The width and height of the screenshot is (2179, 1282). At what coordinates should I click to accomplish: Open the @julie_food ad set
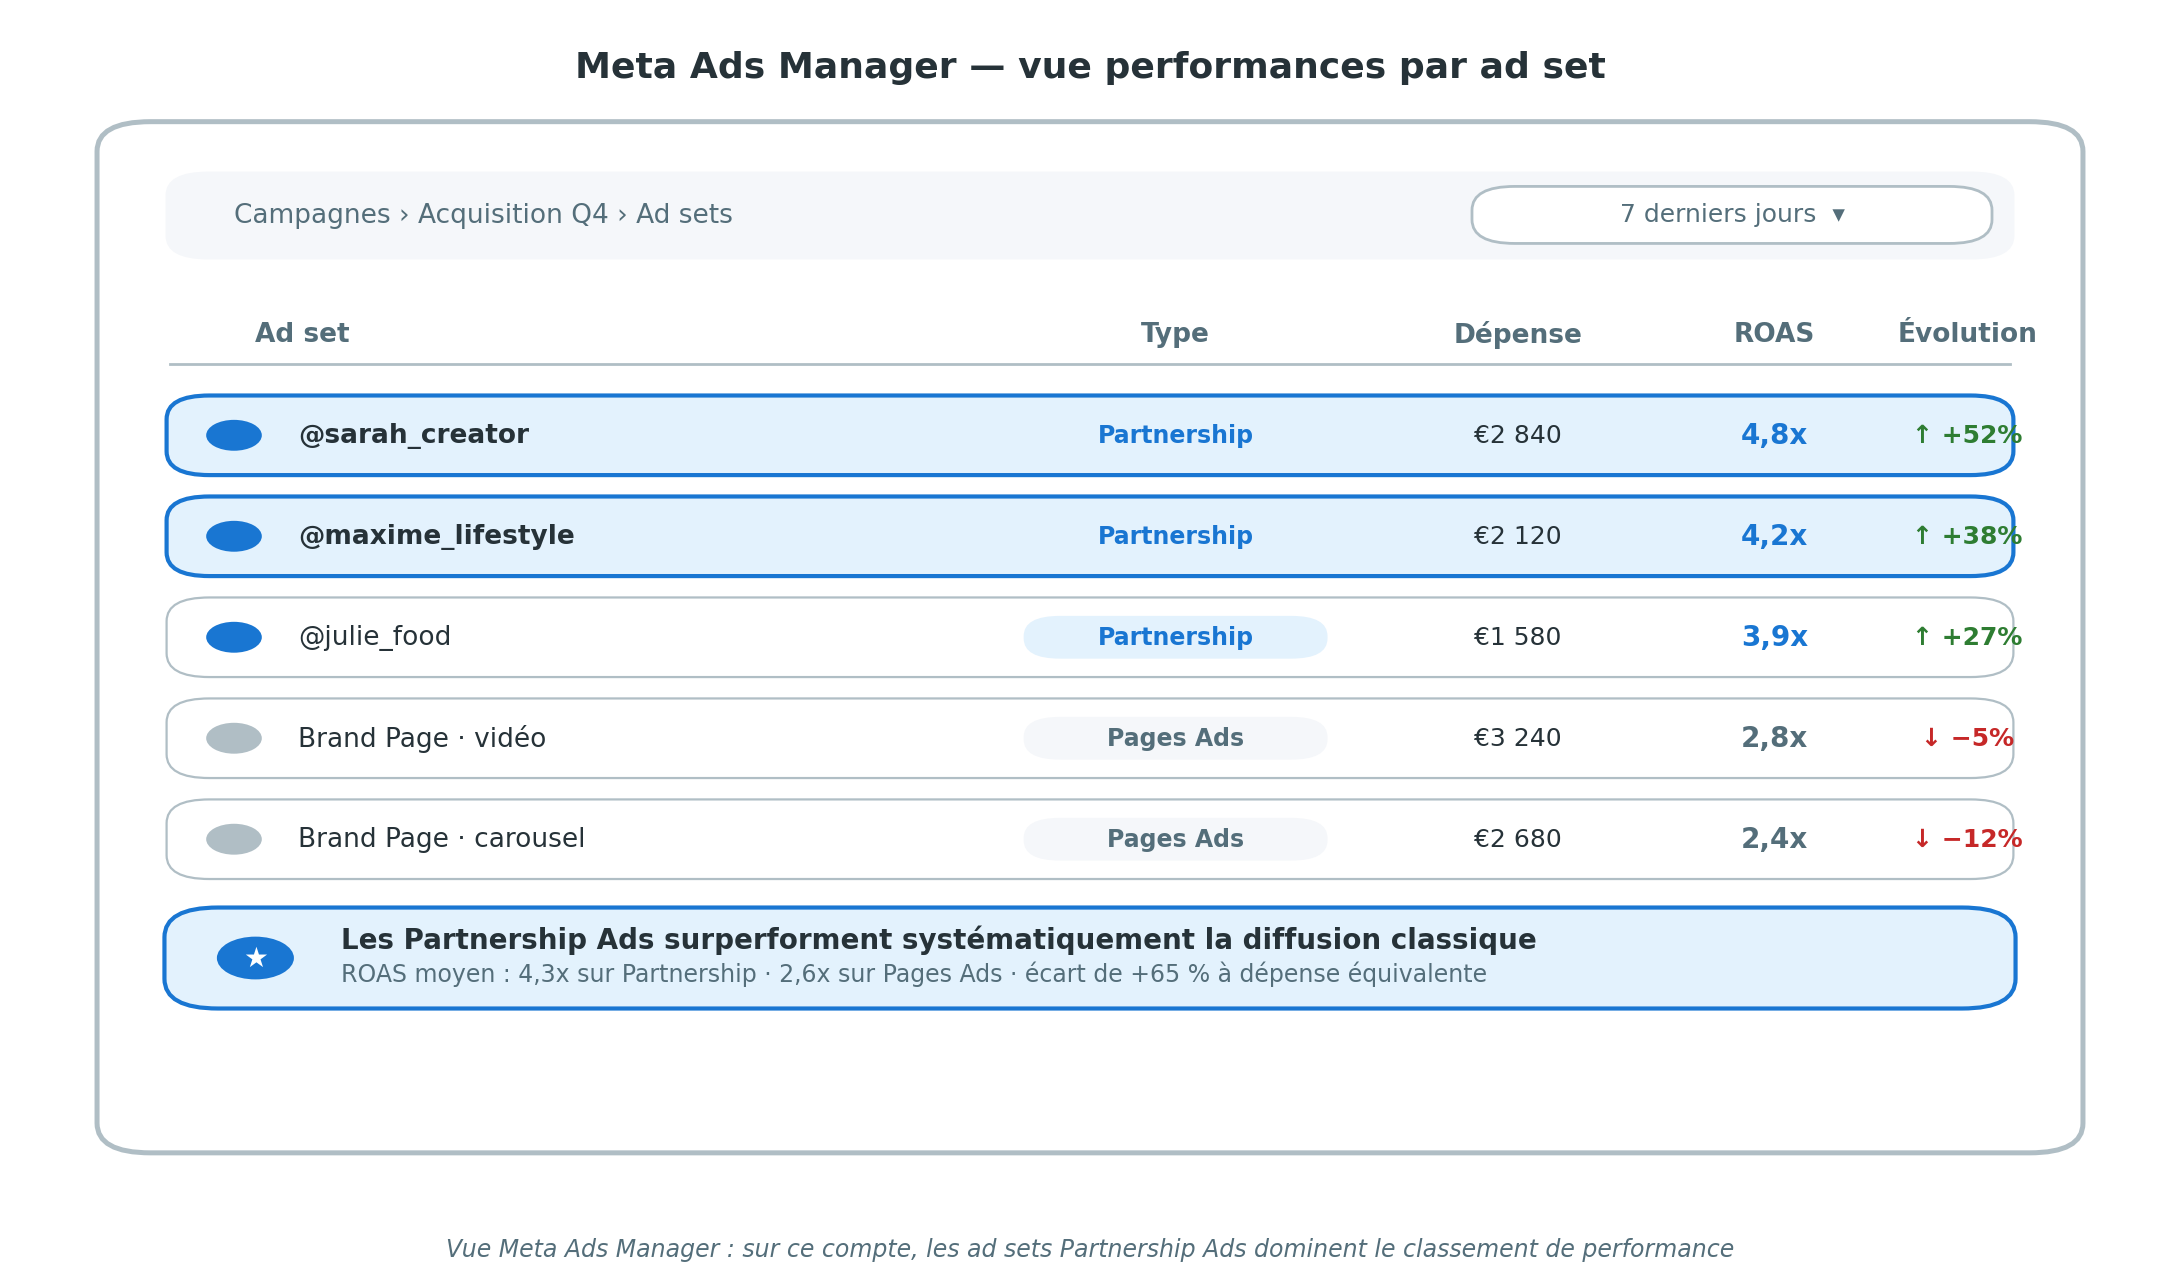(375, 637)
